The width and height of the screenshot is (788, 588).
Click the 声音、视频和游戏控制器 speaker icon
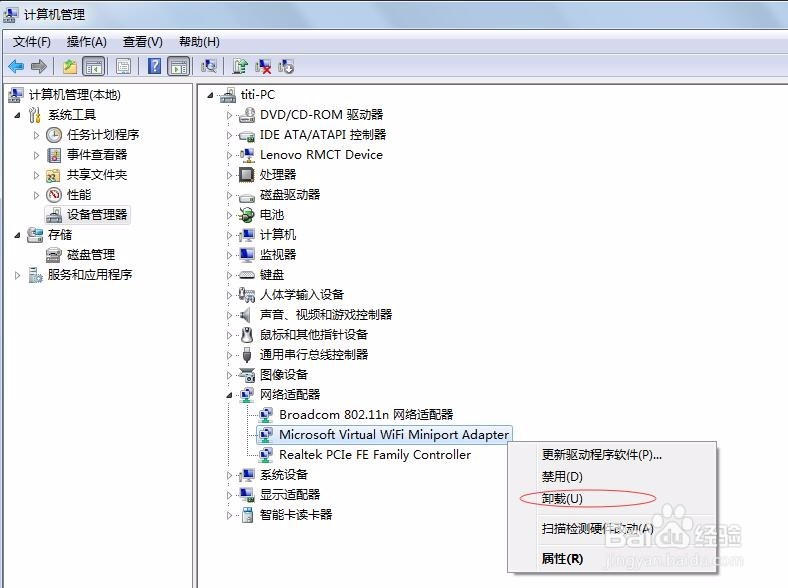pos(246,315)
